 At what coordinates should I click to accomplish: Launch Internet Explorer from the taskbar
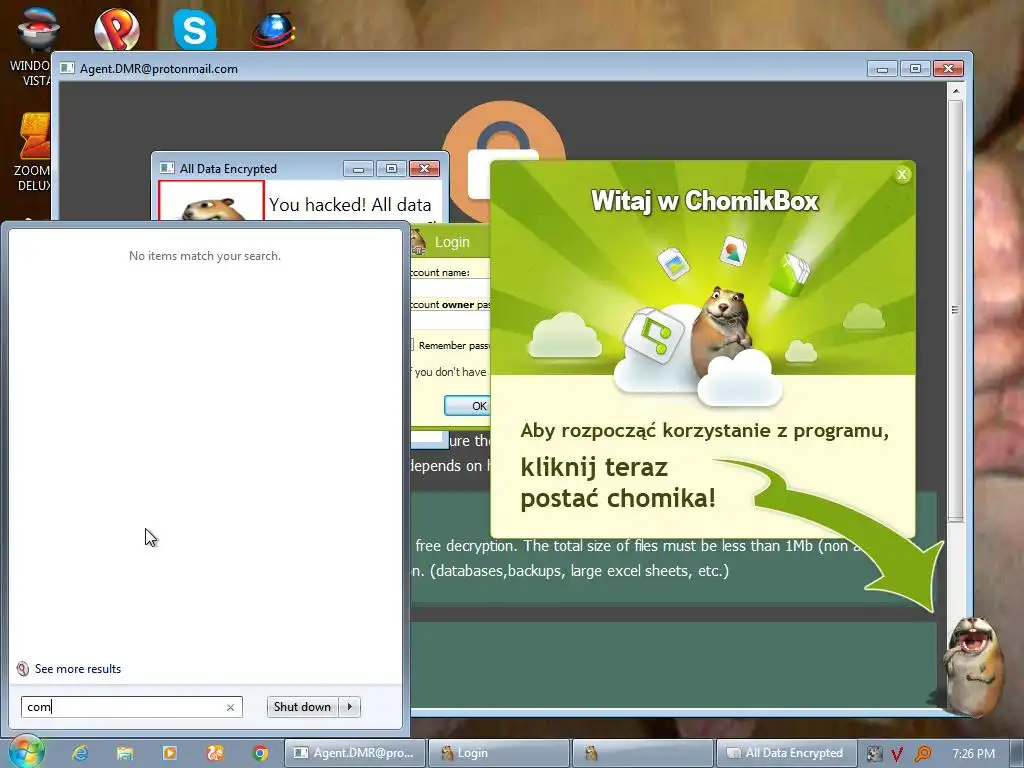pyautogui.click(x=80, y=753)
